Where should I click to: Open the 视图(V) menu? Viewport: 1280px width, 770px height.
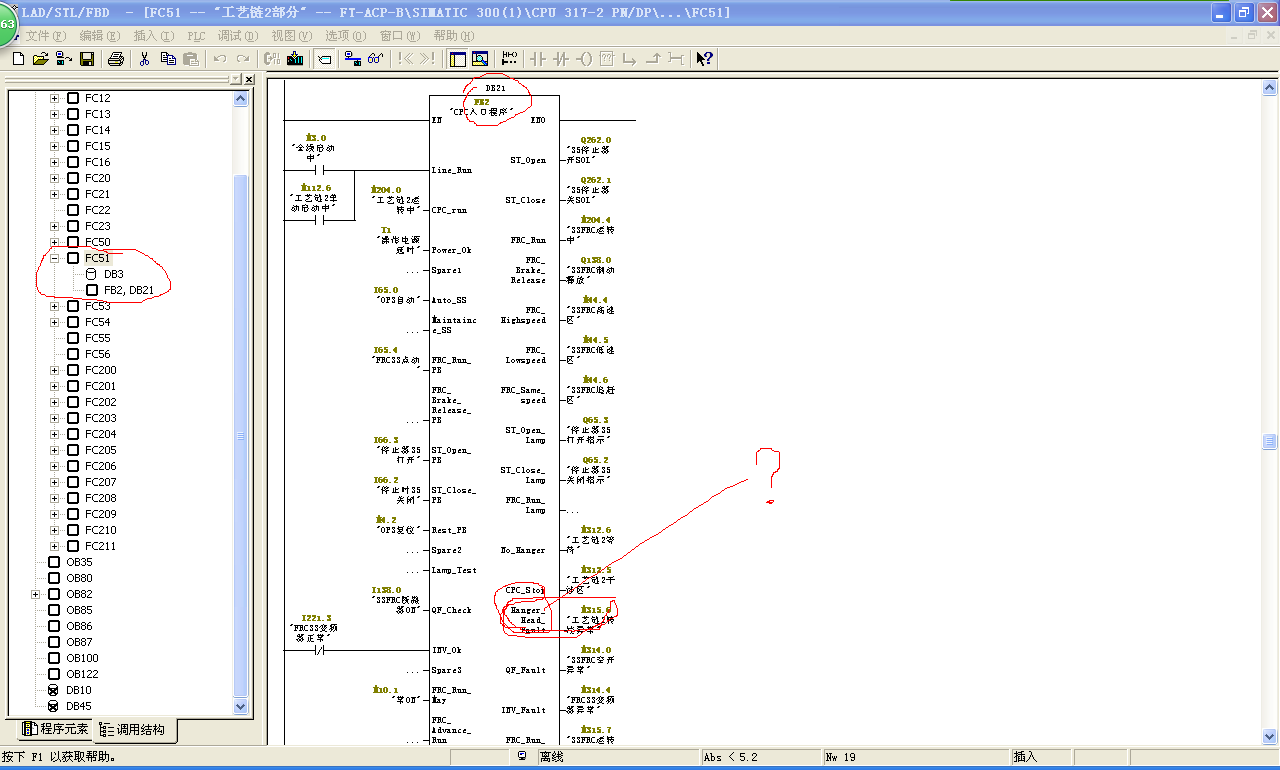pos(291,35)
